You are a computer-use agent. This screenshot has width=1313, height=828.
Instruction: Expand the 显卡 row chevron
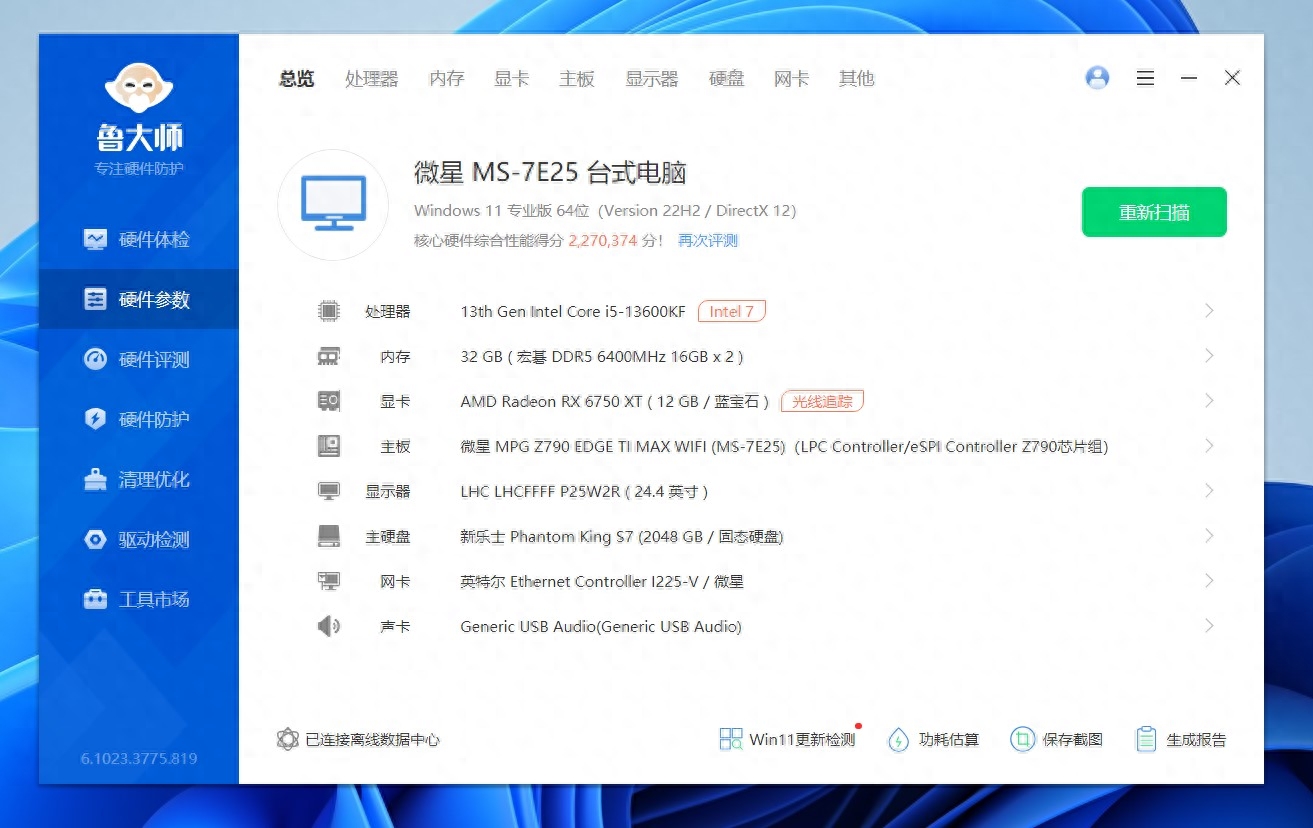tap(1209, 401)
